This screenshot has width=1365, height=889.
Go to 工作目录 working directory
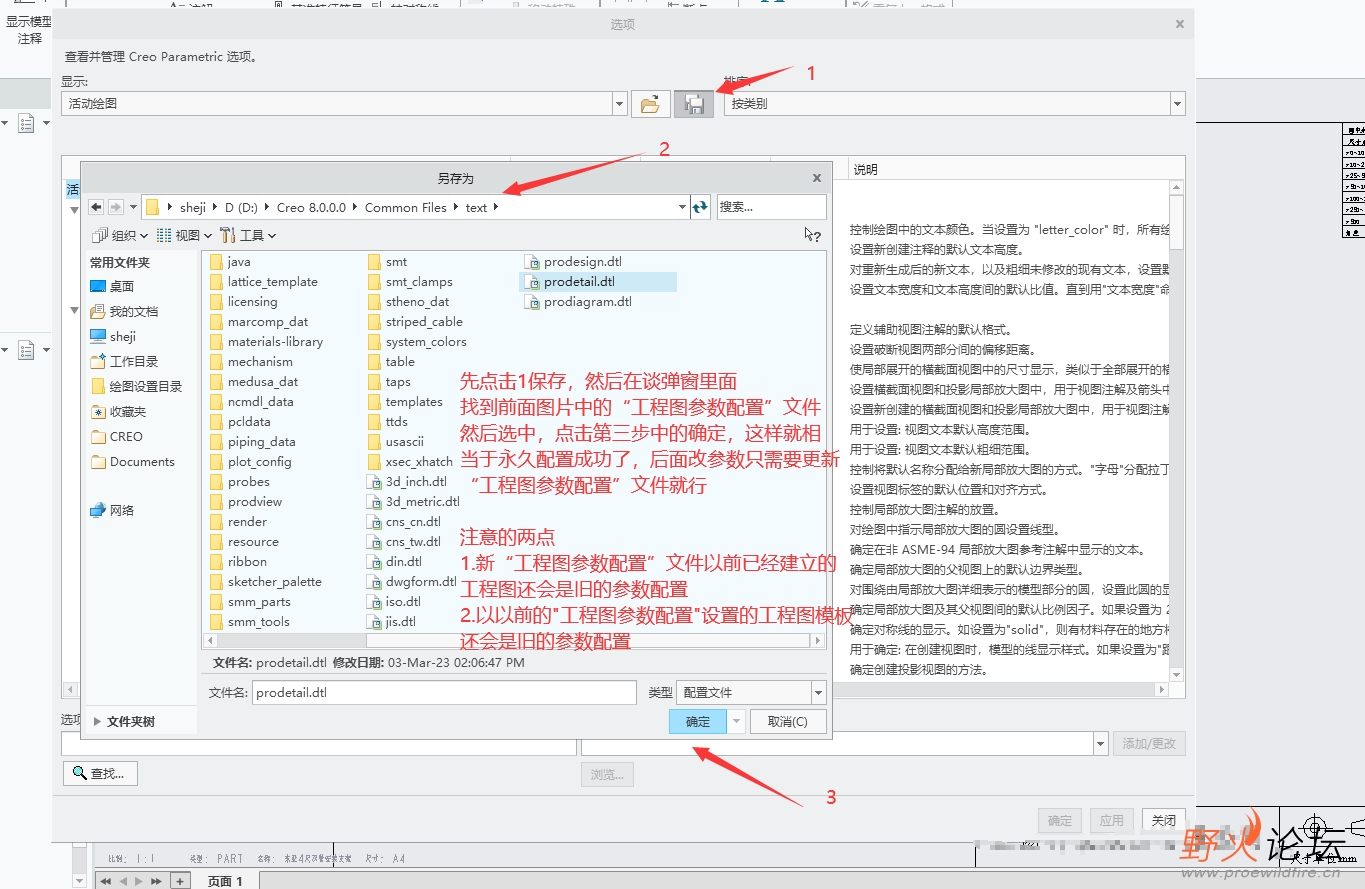click(x=124, y=361)
